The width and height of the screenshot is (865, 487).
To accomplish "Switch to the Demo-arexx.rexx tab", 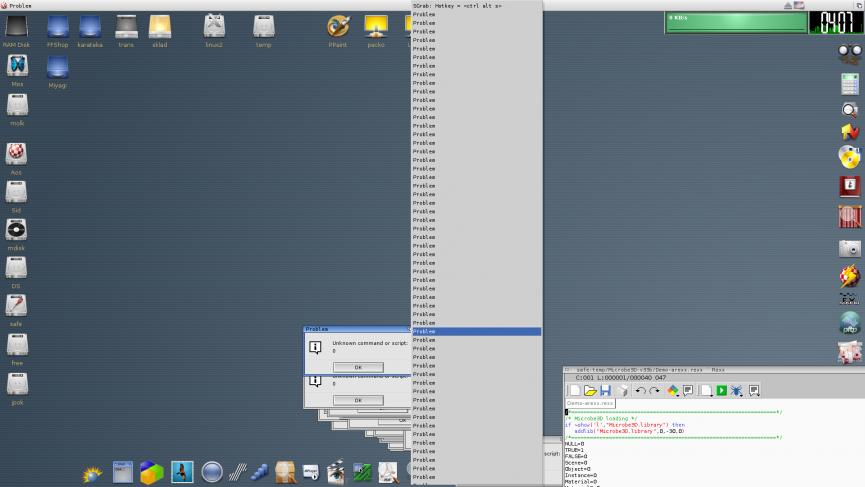I will tap(591, 403).
